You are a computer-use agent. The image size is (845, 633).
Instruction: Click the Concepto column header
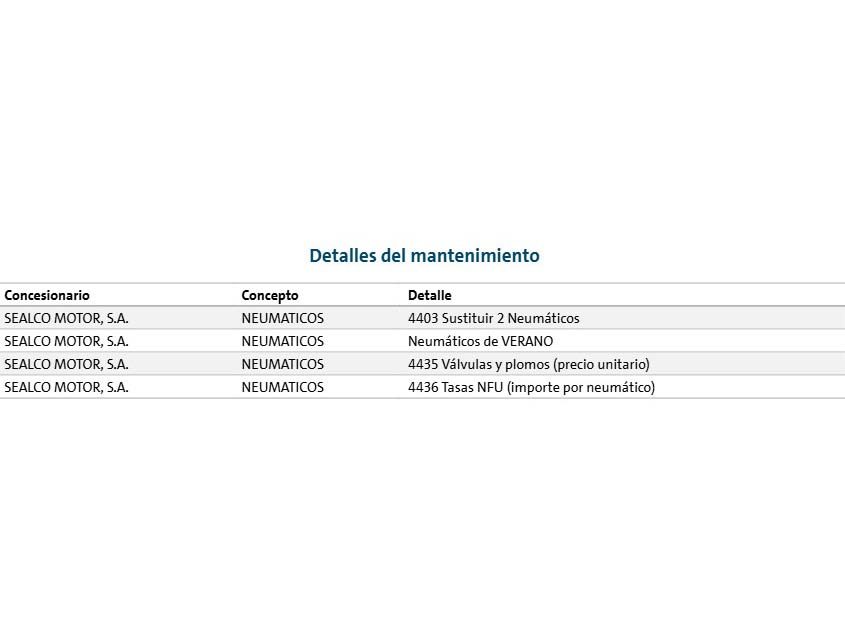(x=270, y=296)
